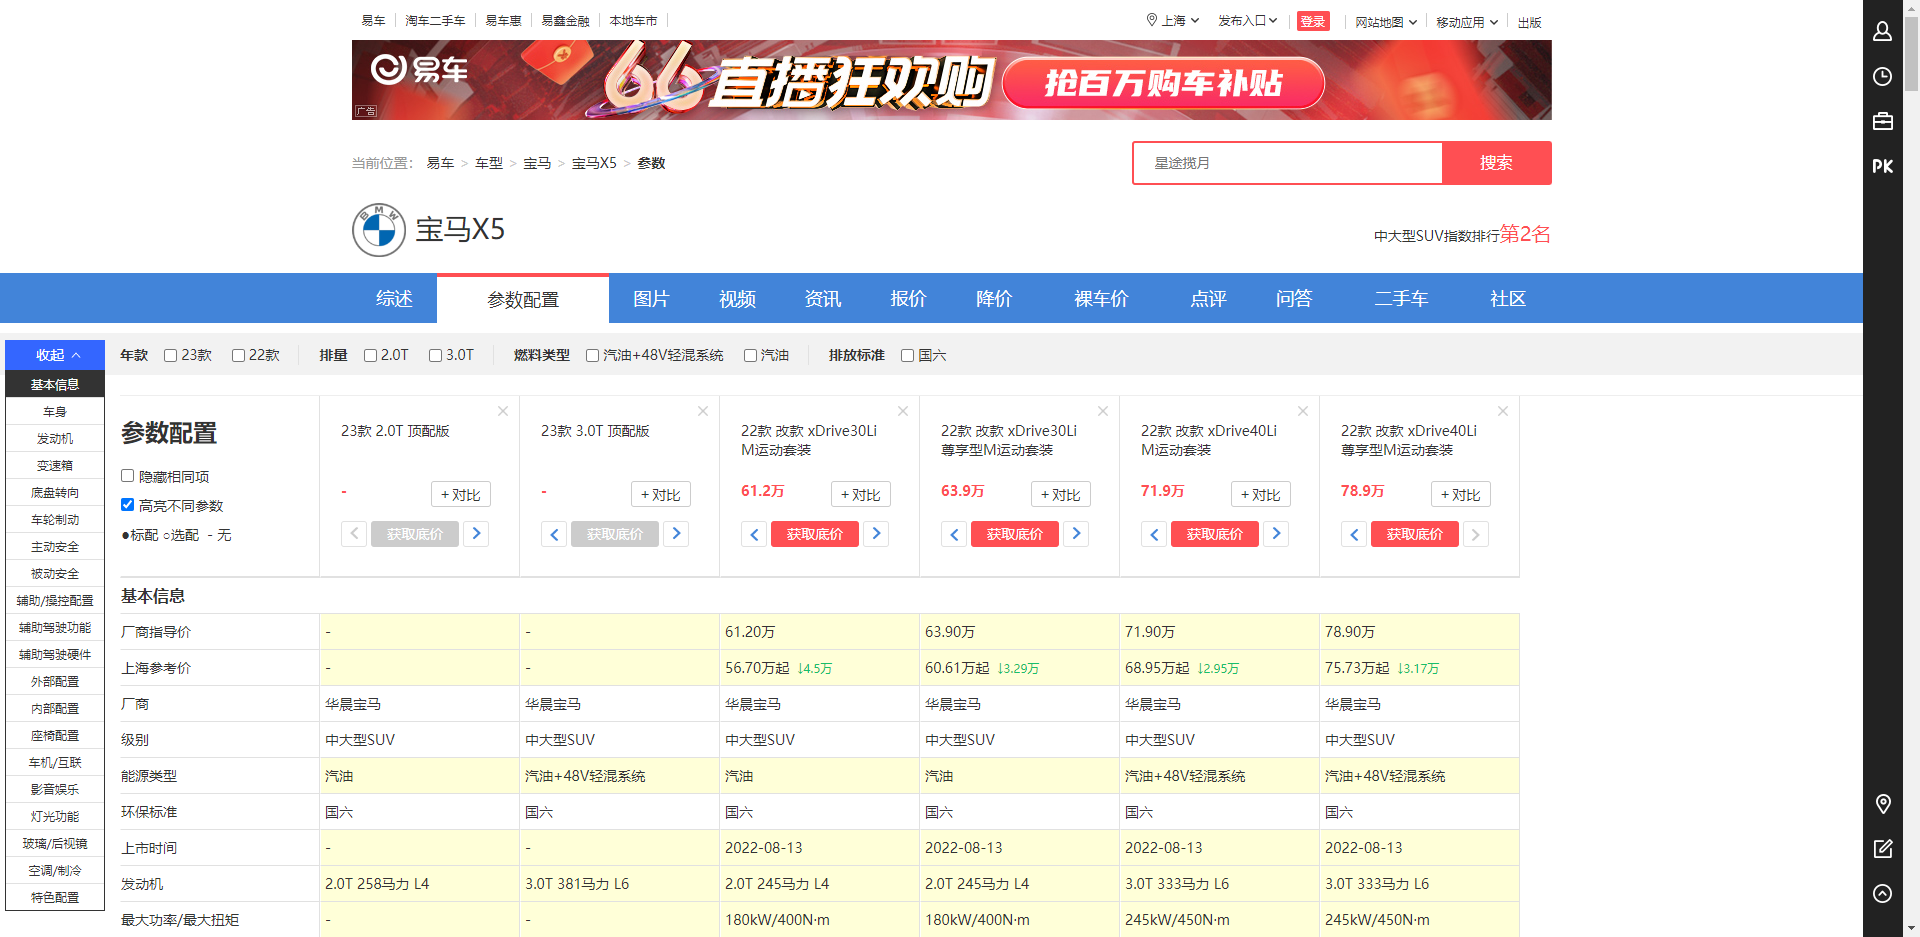Get lowest price for 61.2万 model
The height and width of the screenshot is (937, 1920).
point(815,534)
